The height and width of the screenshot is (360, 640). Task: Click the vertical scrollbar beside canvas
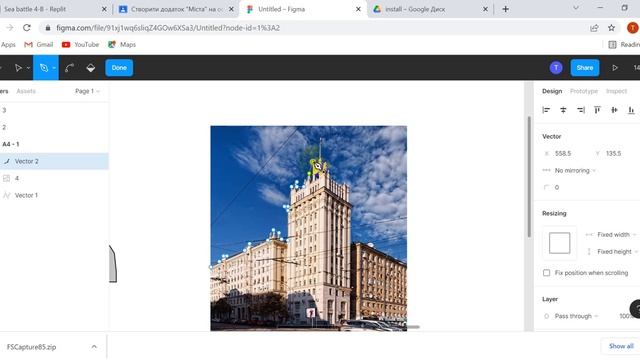(529, 177)
